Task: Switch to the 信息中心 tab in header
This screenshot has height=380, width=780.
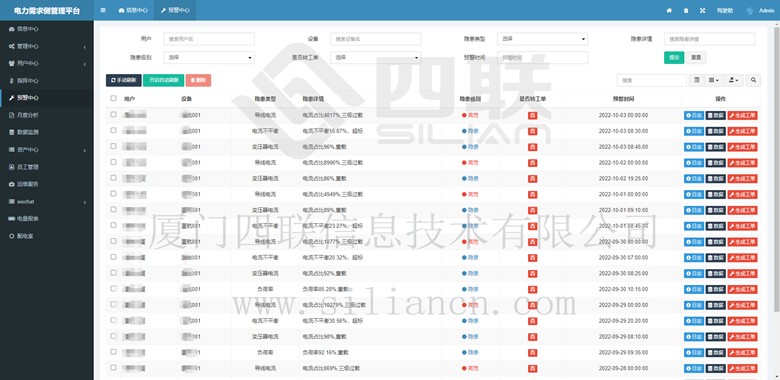Action: (133, 10)
